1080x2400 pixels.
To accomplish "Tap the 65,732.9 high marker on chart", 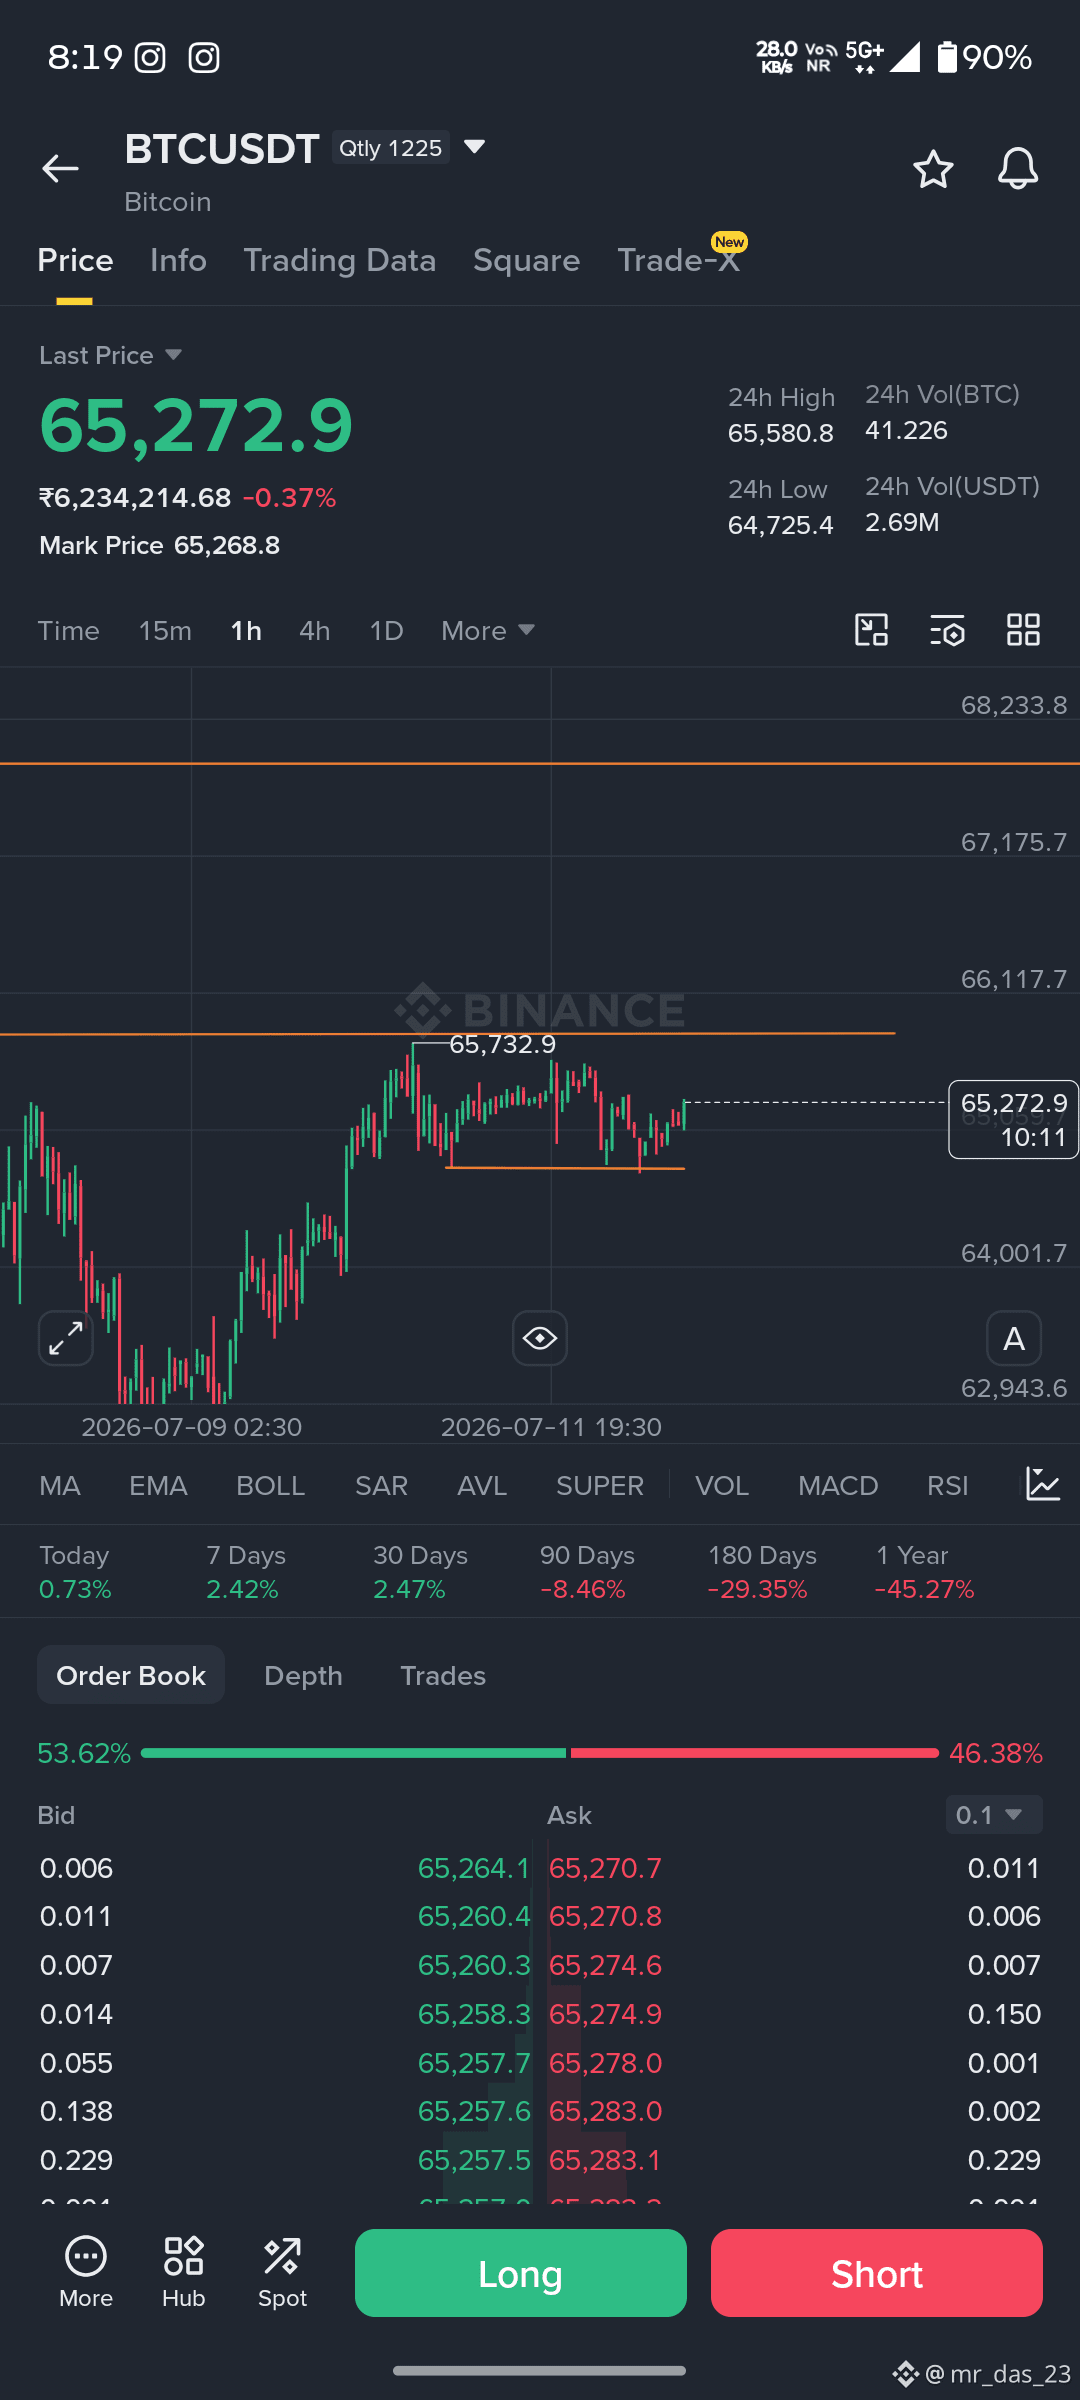I will (502, 1044).
